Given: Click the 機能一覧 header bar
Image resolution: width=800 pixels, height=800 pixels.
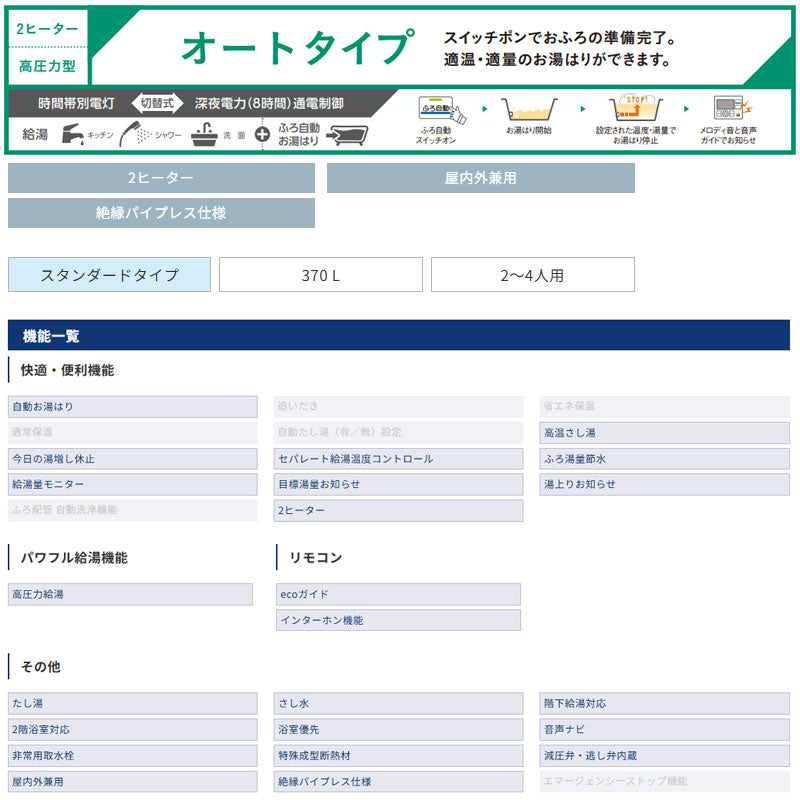Looking at the screenshot, I should click(x=399, y=335).
